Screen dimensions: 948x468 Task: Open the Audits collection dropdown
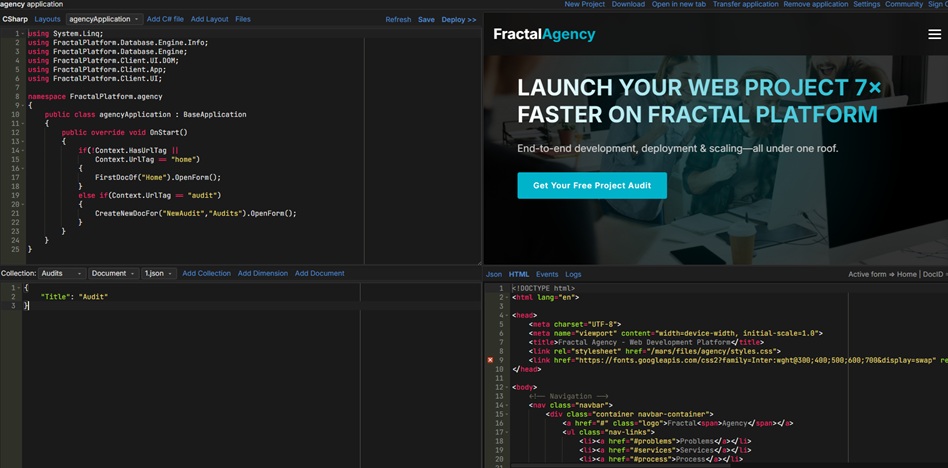(x=62, y=273)
